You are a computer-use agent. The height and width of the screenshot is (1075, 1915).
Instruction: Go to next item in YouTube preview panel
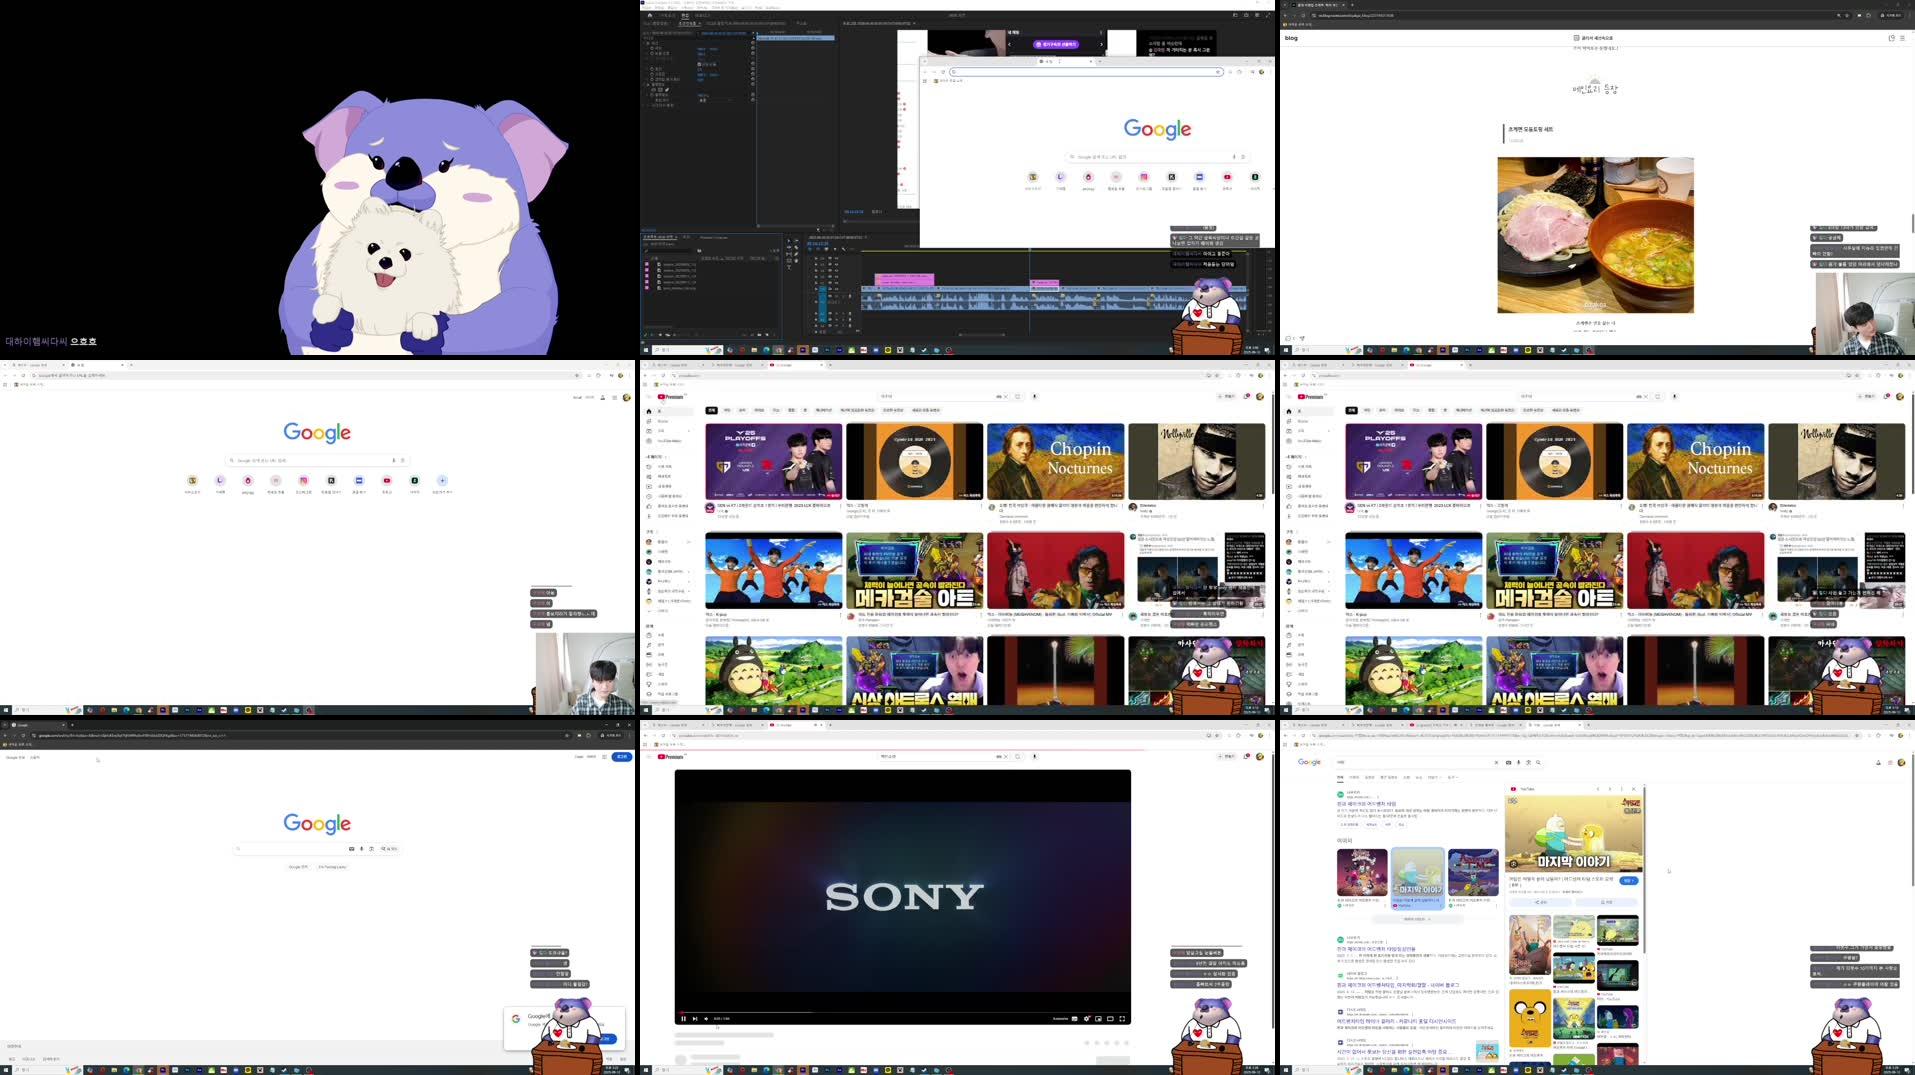click(x=1610, y=789)
